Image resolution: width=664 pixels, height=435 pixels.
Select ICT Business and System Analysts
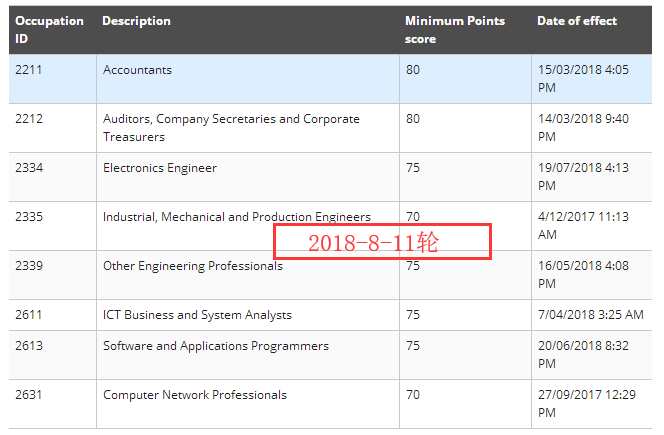pos(197,315)
